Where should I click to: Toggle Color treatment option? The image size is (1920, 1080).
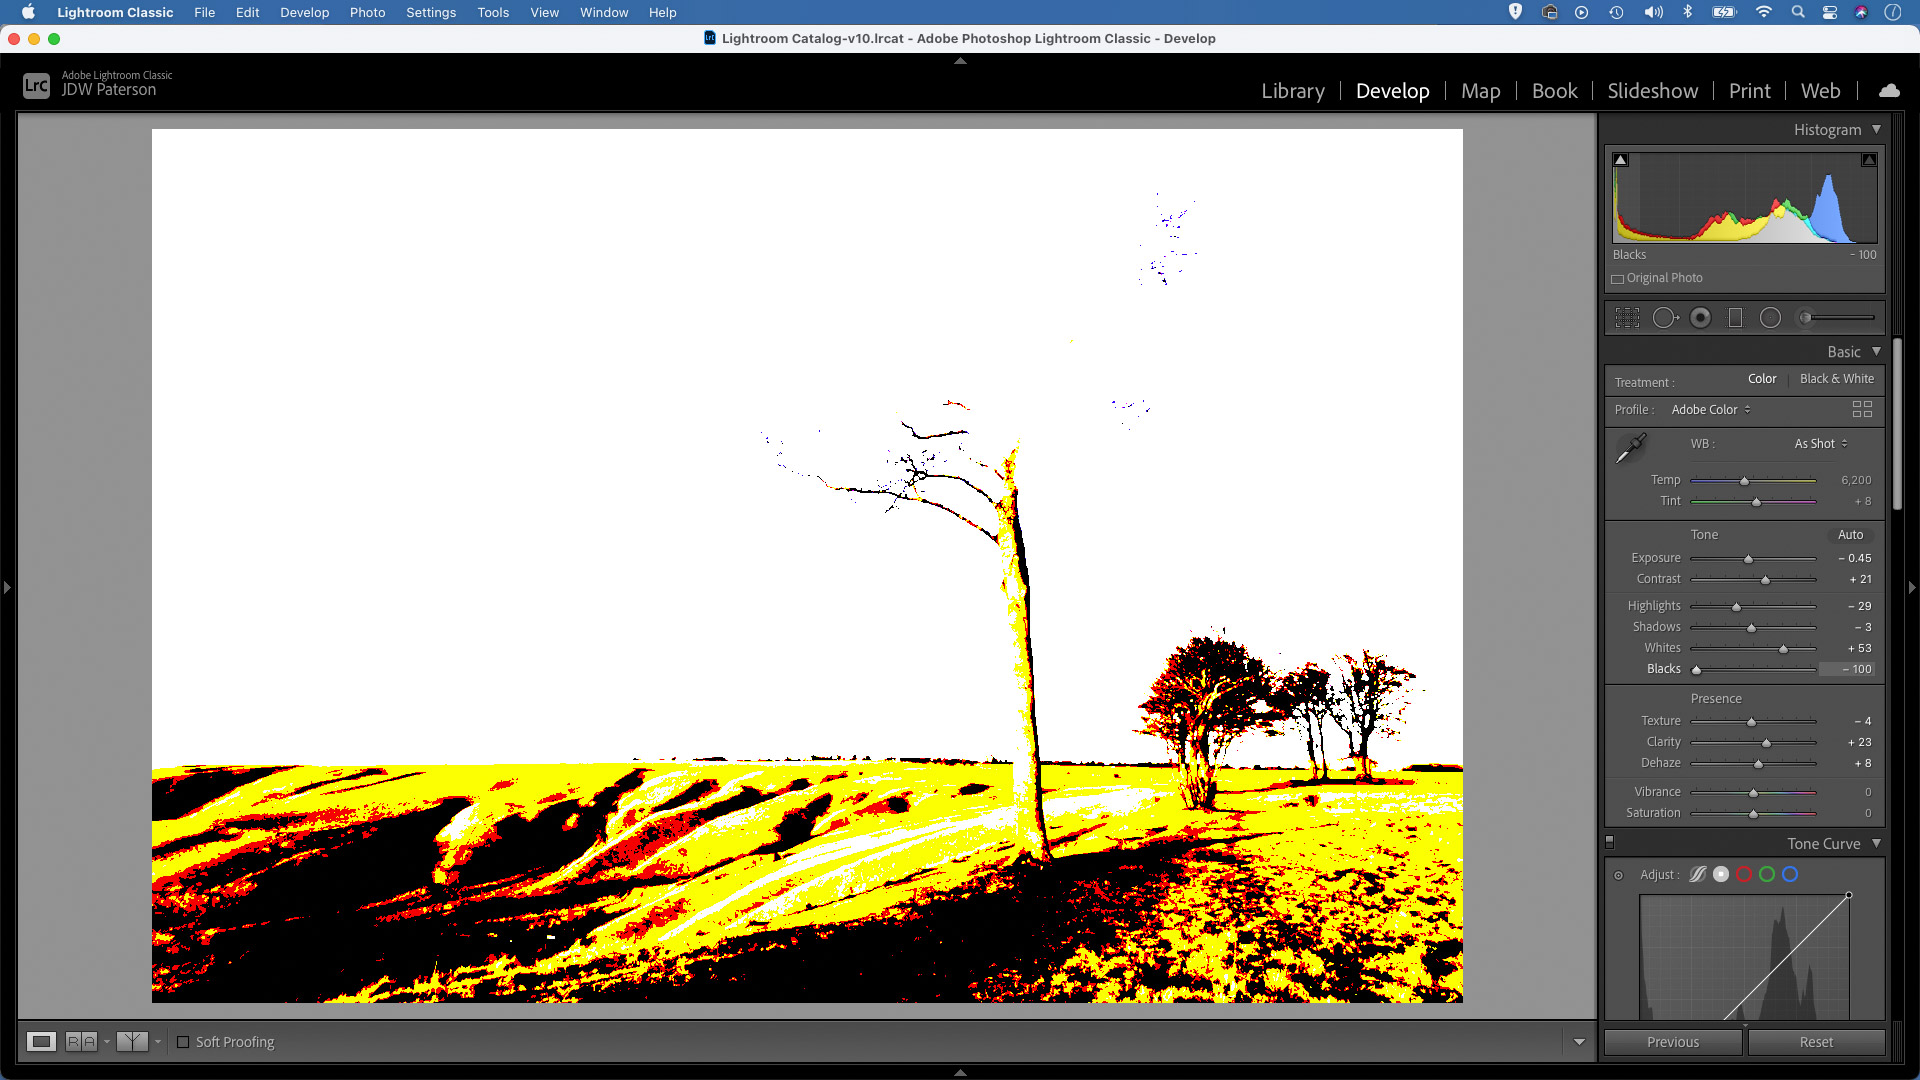point(1762,378)
